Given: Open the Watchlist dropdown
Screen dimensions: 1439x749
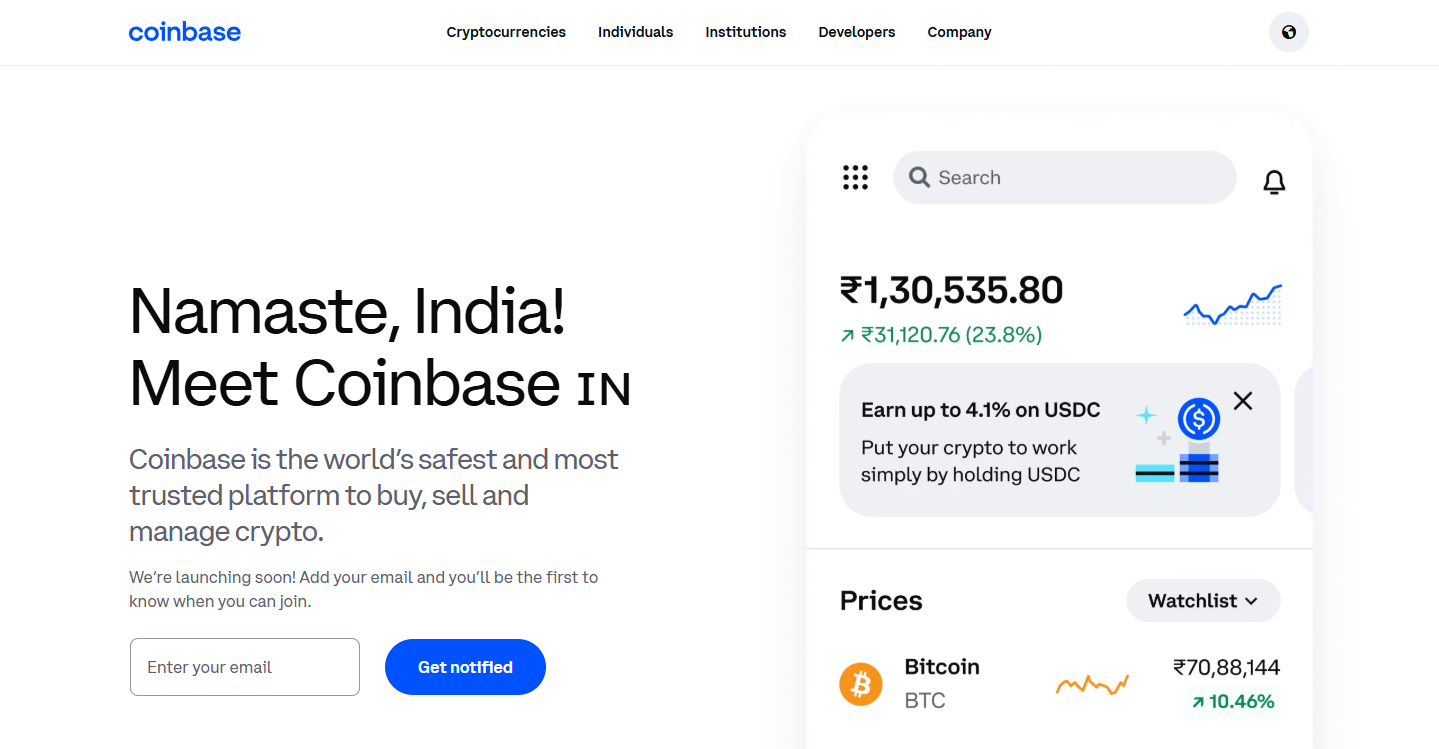Looking at the screenshot, I should point(1203,600).
